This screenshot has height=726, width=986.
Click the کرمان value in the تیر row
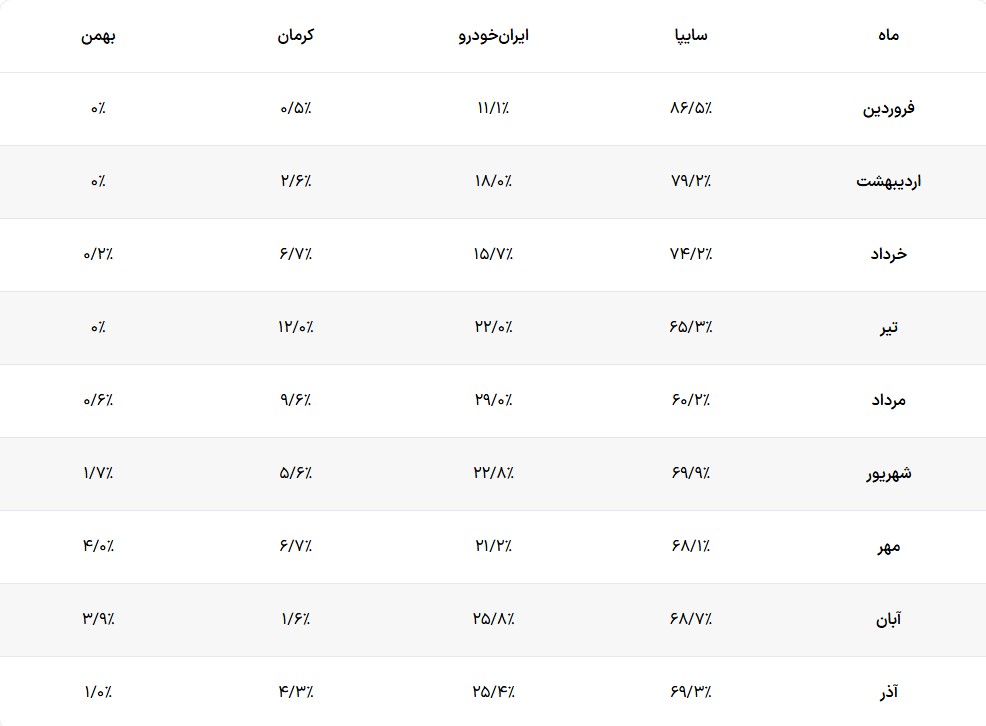296,328
